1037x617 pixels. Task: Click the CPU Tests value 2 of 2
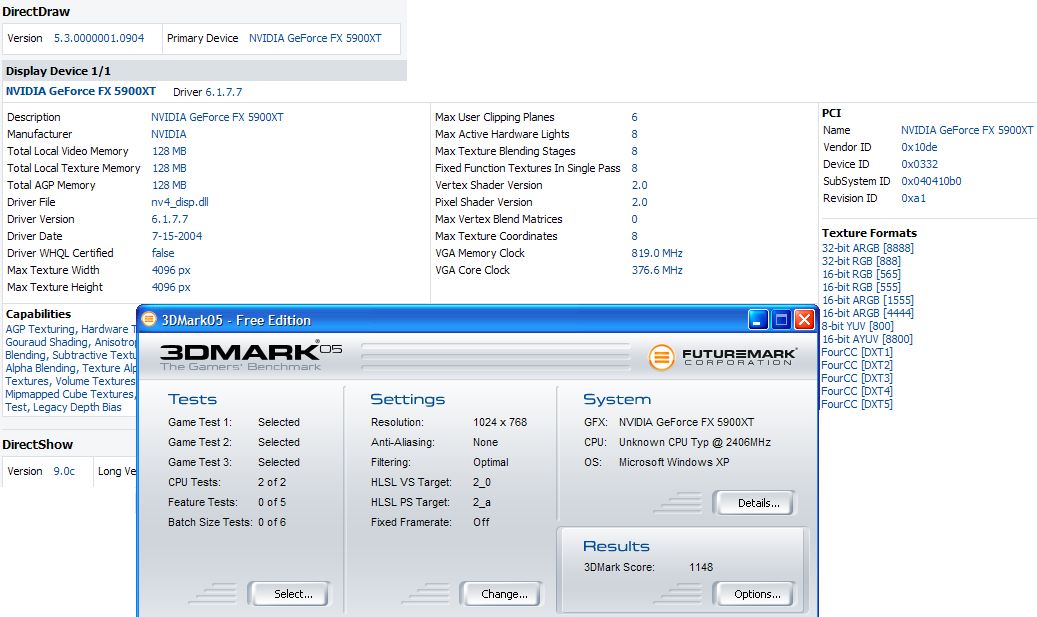click(x=272, y=482)
